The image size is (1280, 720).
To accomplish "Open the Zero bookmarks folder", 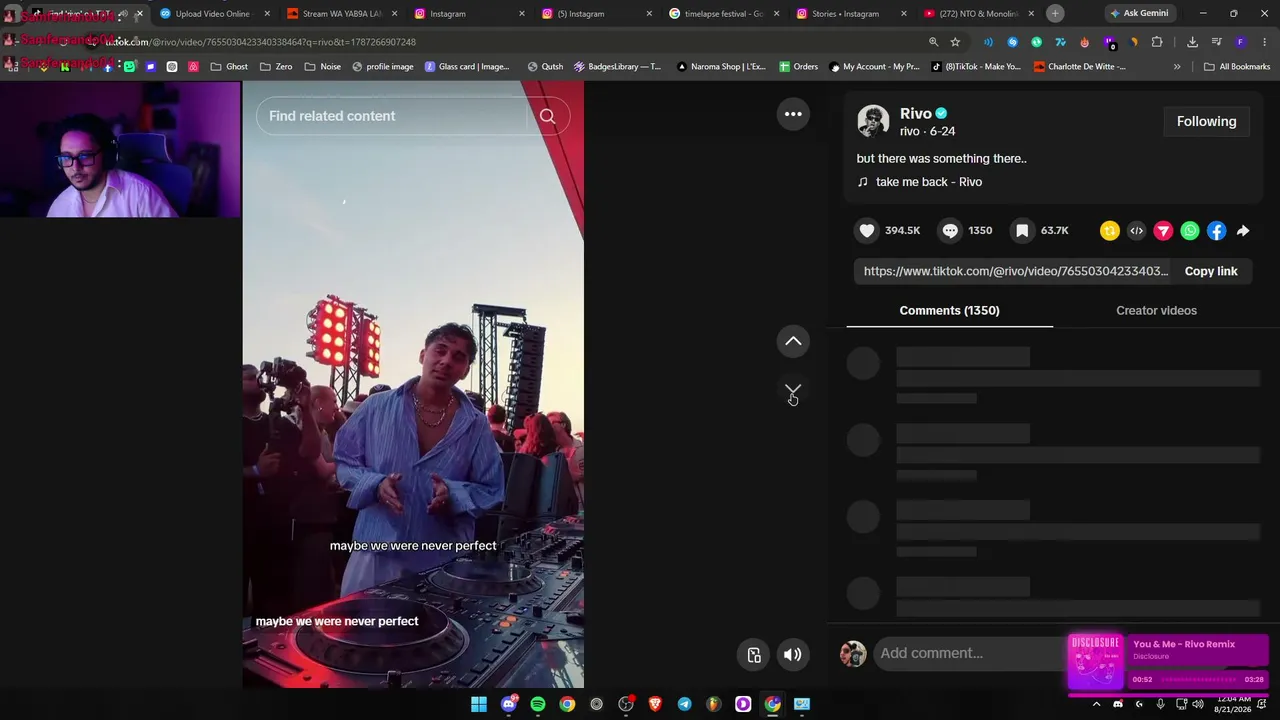I will (x=276, y=67).
